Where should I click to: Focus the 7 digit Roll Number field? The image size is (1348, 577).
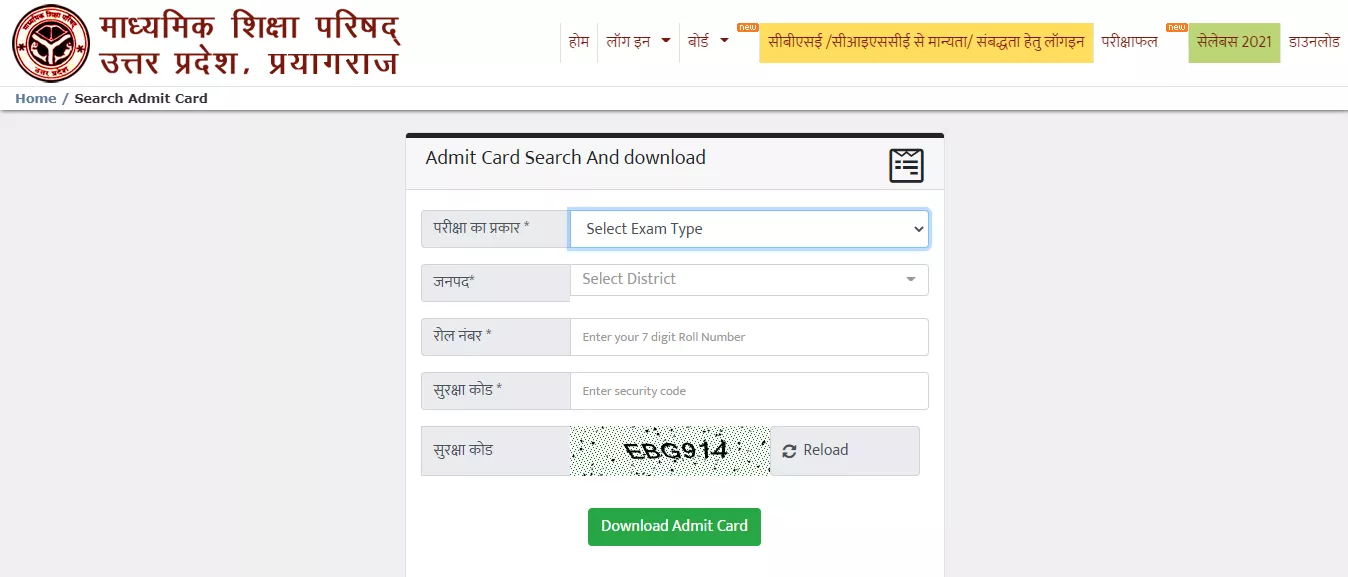749,337
